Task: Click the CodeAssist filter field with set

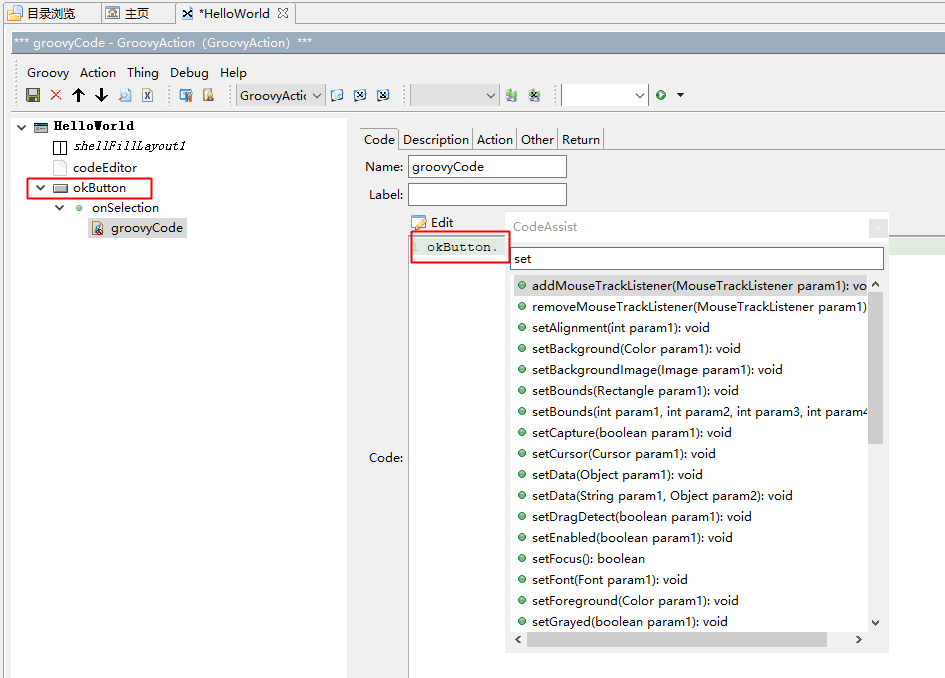Action: click(697, 259)
